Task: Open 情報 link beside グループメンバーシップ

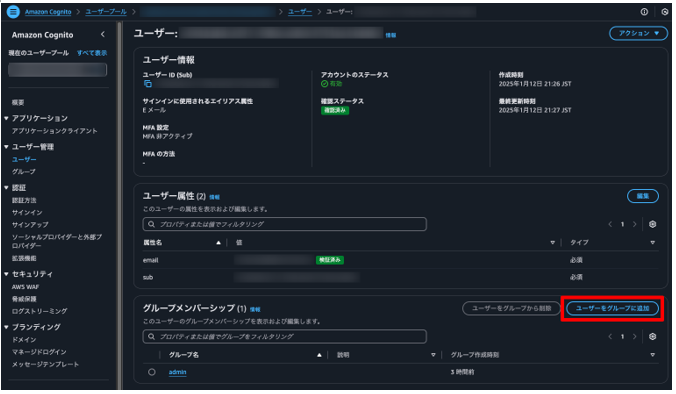Action: 255,309
